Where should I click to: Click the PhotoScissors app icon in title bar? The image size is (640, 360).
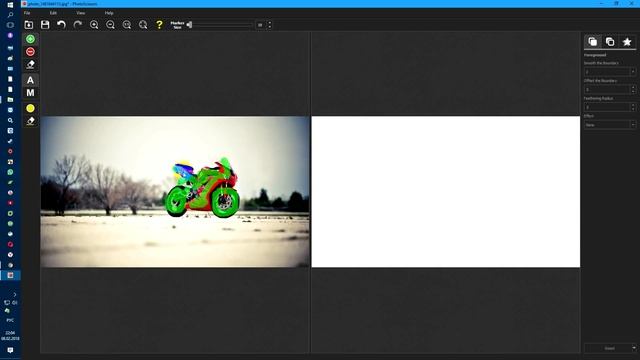pos(24,4)
